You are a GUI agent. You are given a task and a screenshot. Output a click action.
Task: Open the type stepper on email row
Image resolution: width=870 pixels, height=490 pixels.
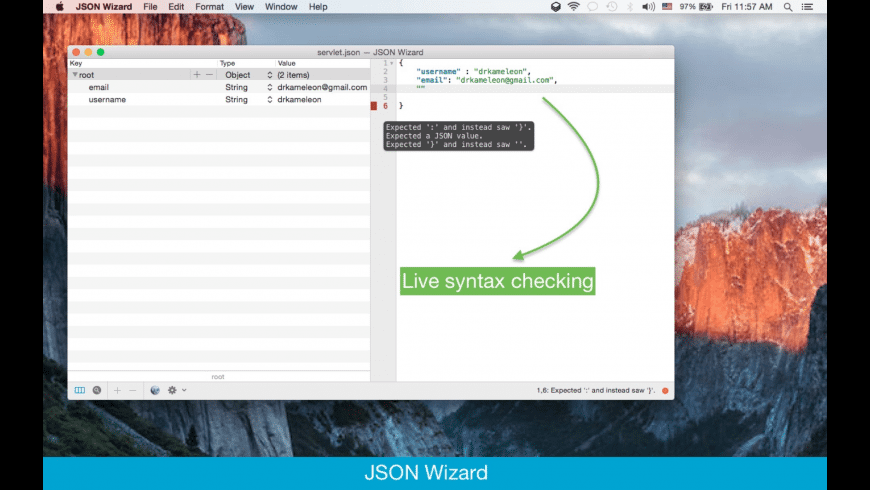[x=270, y=87]
